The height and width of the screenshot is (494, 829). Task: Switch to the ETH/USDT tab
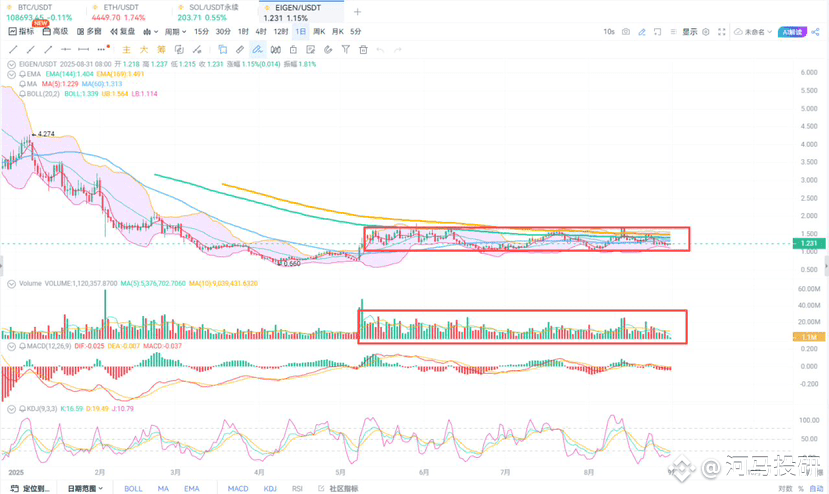click(x=119, y=12)
